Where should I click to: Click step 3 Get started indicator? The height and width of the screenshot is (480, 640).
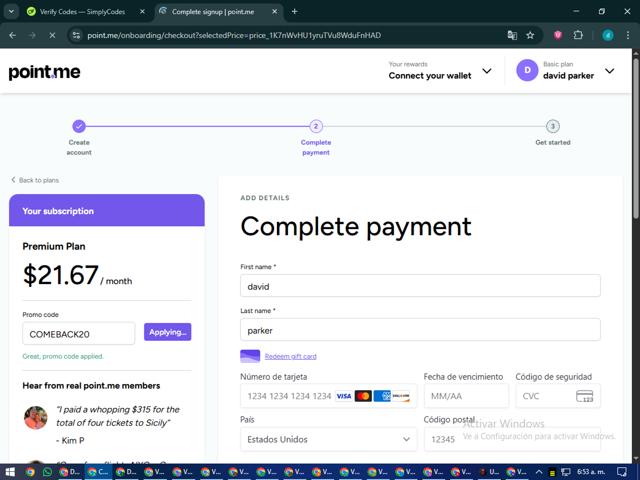click(x=553, y=126)
